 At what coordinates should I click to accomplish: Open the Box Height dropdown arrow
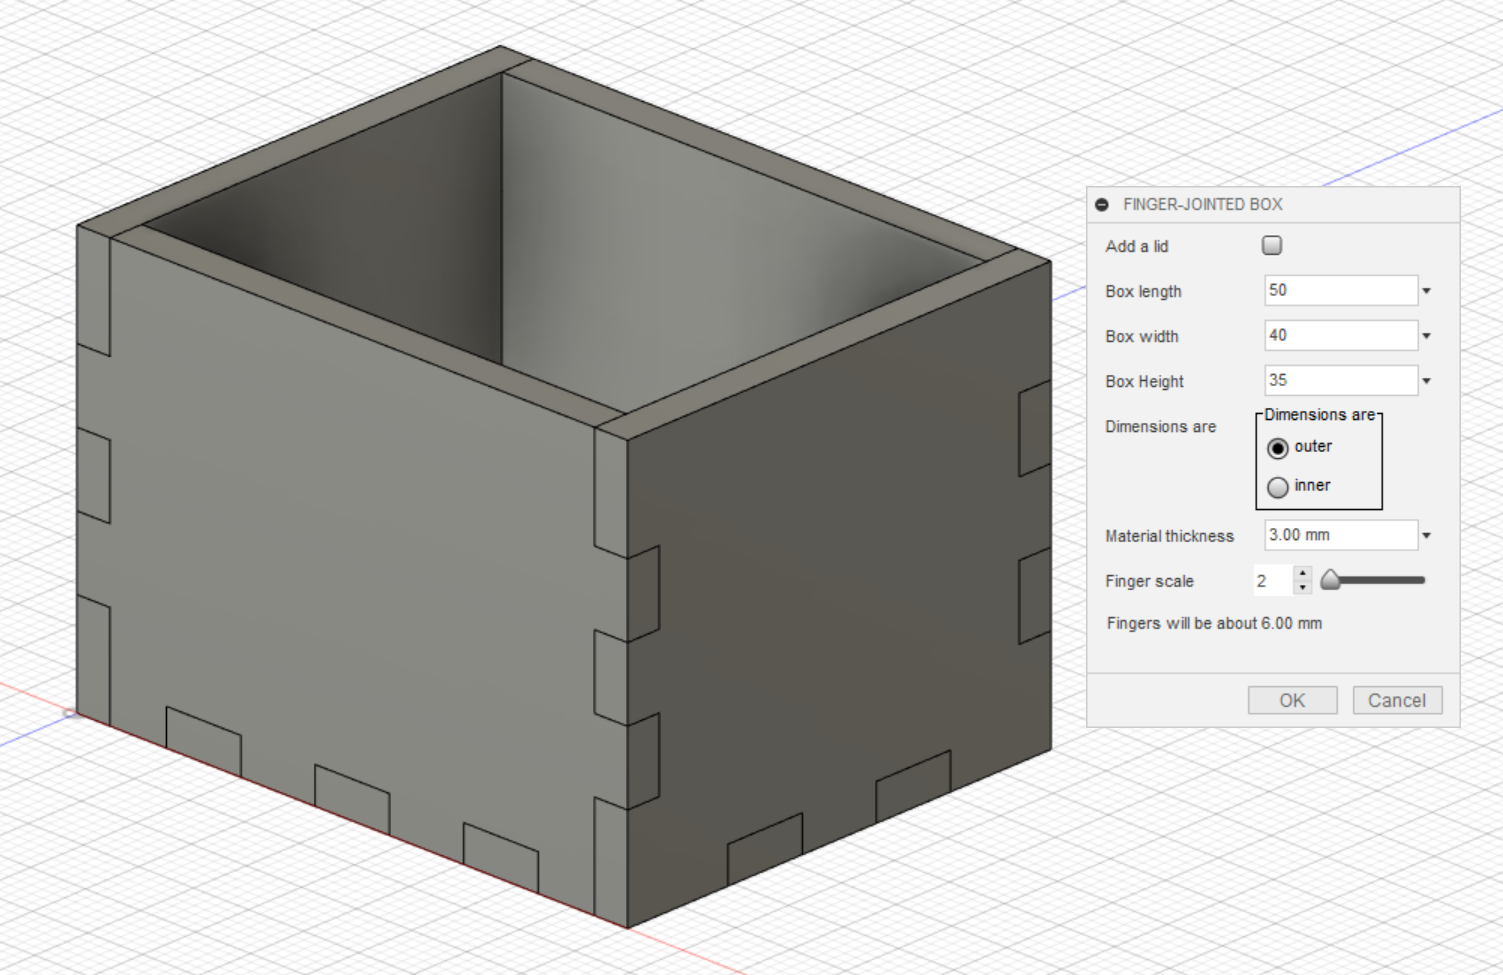[1427, 381]
